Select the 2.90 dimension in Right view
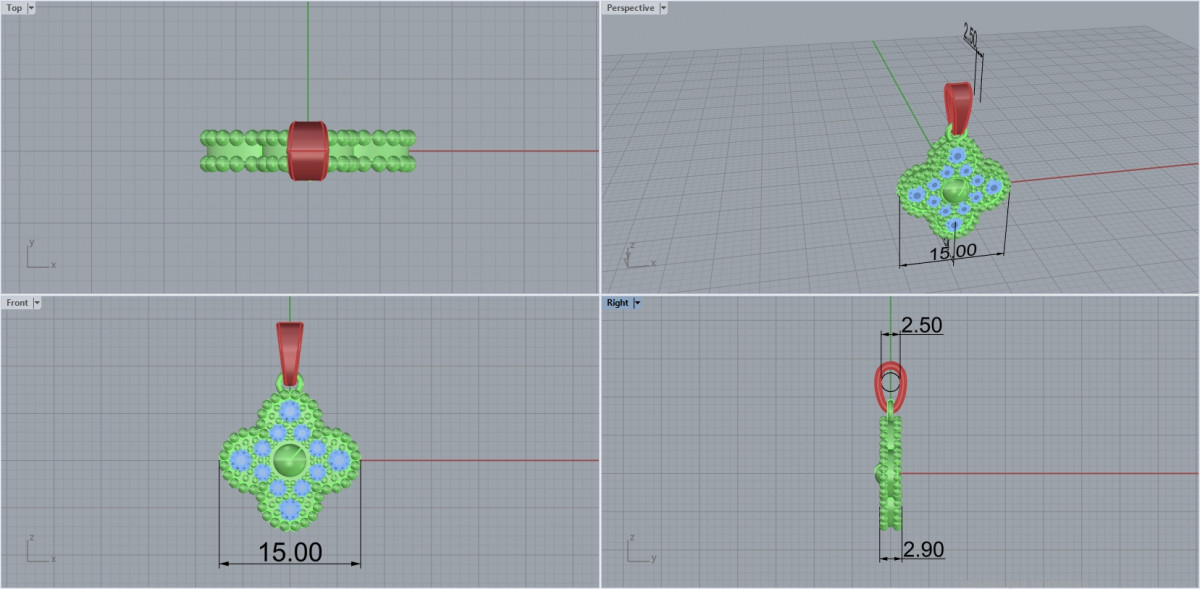This screenshot has height=589, width=1200. coord(923,549)
